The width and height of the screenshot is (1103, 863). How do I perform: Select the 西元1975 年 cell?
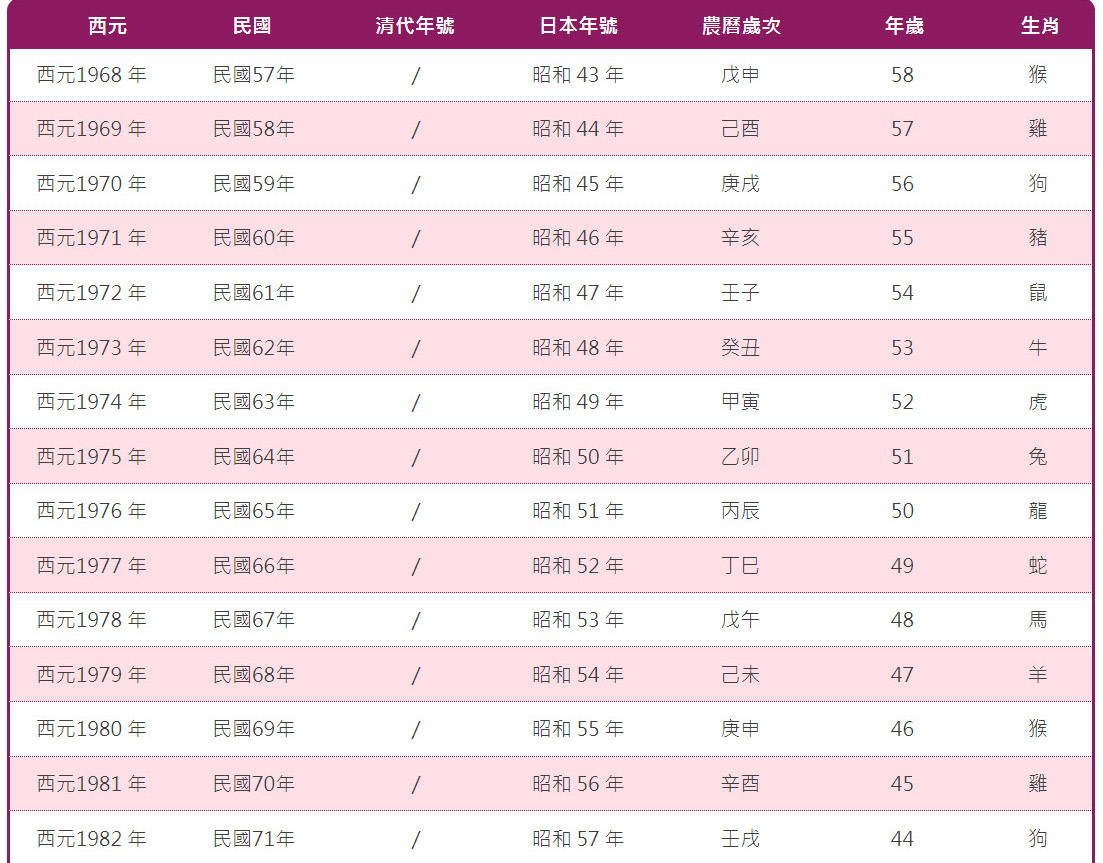(91, 456)
